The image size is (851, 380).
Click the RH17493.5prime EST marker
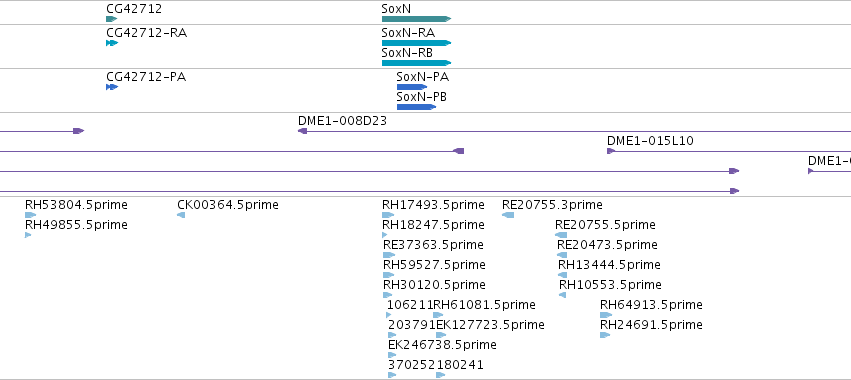coord(388,215)
